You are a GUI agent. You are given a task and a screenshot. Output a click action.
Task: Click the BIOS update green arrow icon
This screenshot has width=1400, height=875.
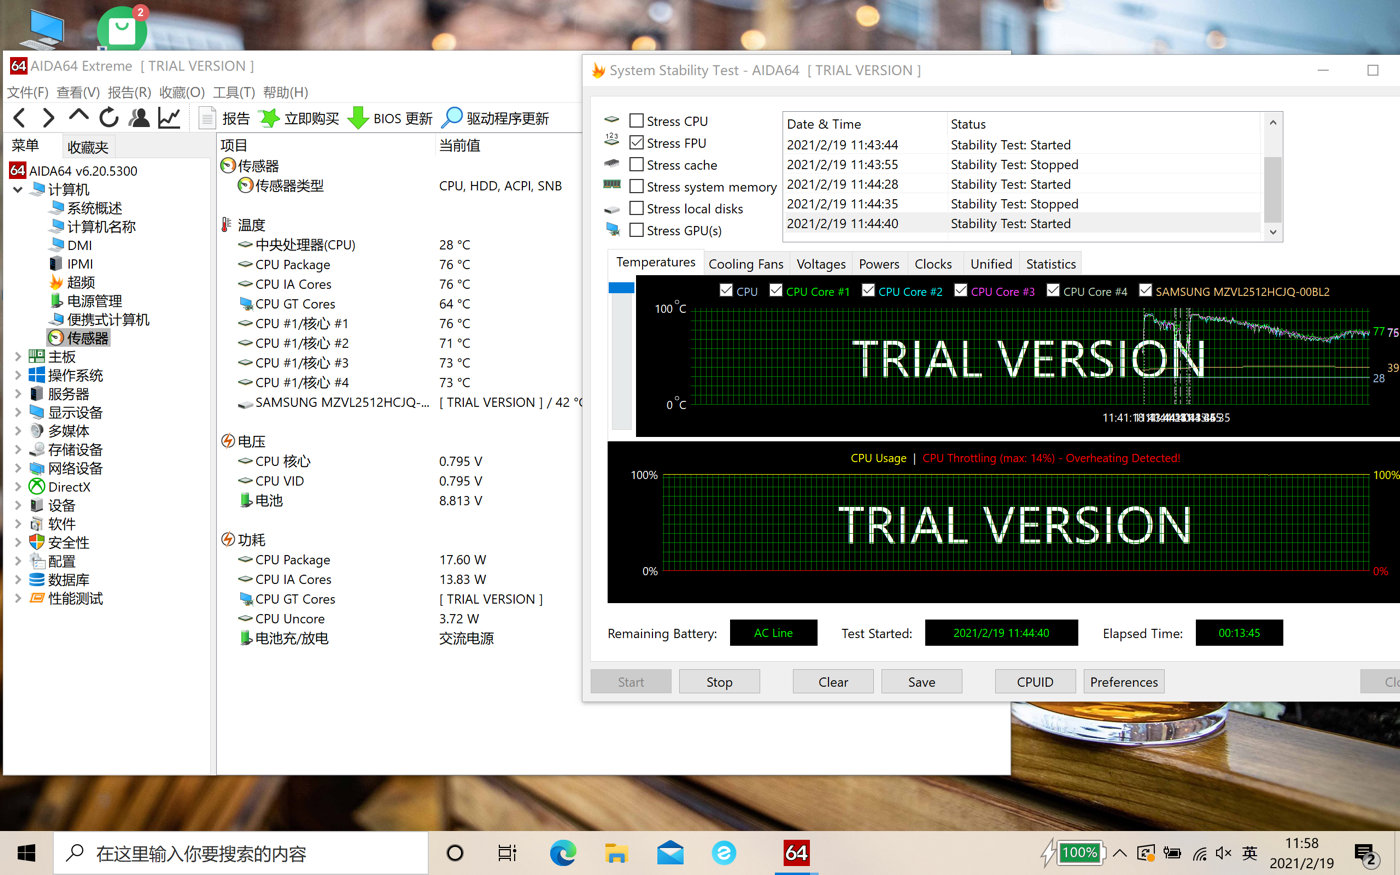358,118
